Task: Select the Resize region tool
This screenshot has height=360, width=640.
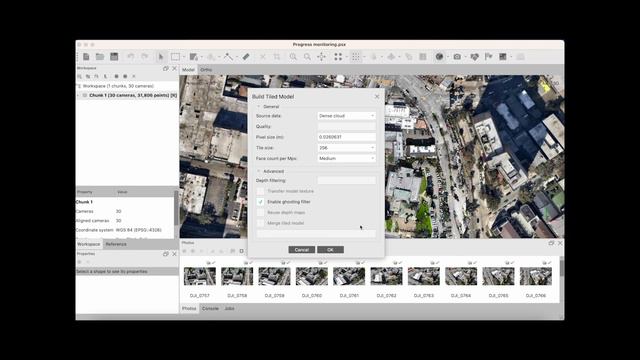Action: pos(193,57)
